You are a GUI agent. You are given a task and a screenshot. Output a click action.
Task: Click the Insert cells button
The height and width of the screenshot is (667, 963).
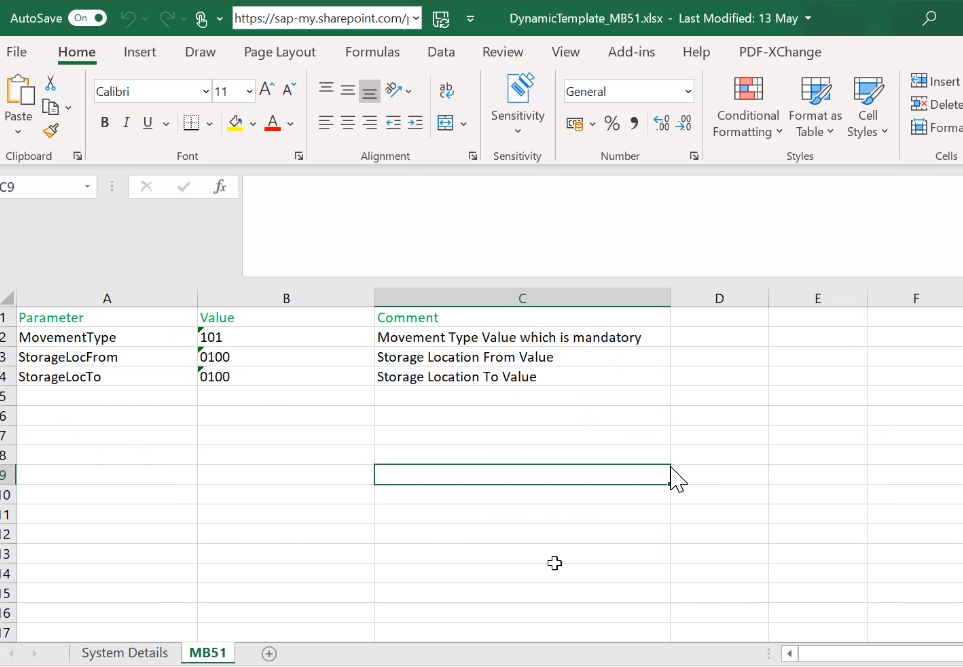click(936, 81)
